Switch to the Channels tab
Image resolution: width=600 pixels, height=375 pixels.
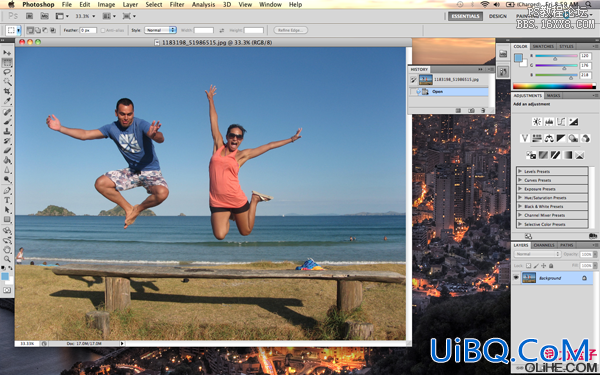coord(544,245)
